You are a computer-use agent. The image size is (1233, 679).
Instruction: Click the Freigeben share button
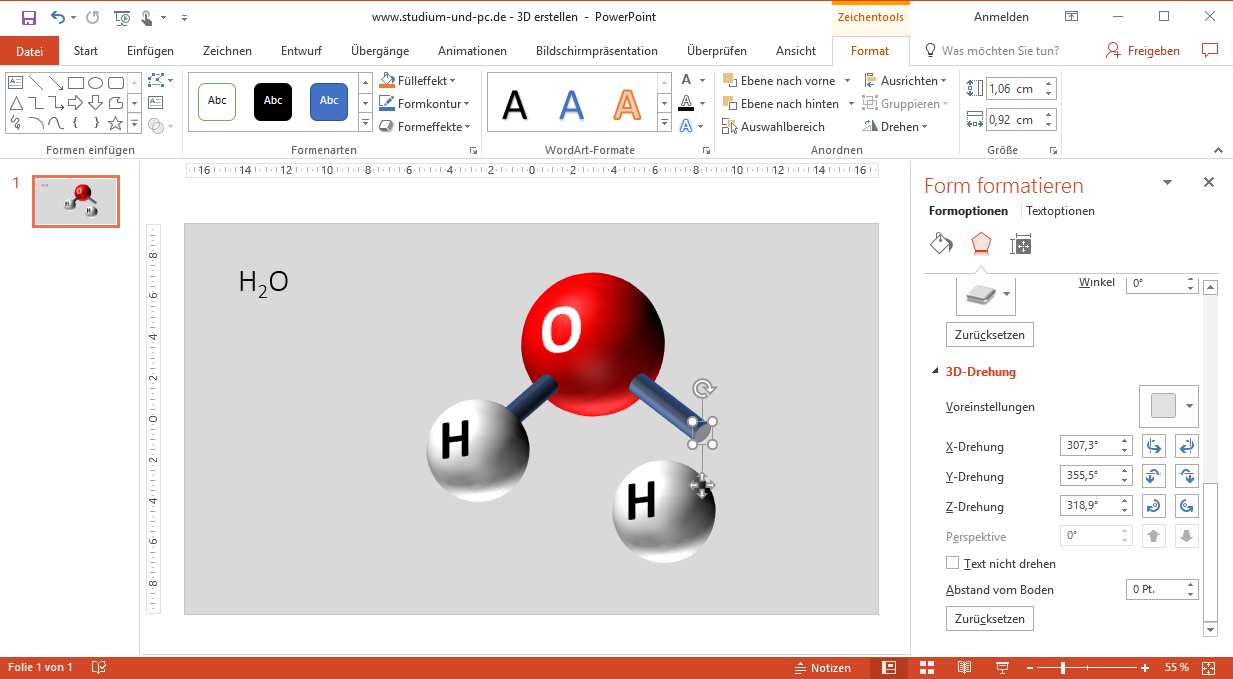coord(1143,51)
